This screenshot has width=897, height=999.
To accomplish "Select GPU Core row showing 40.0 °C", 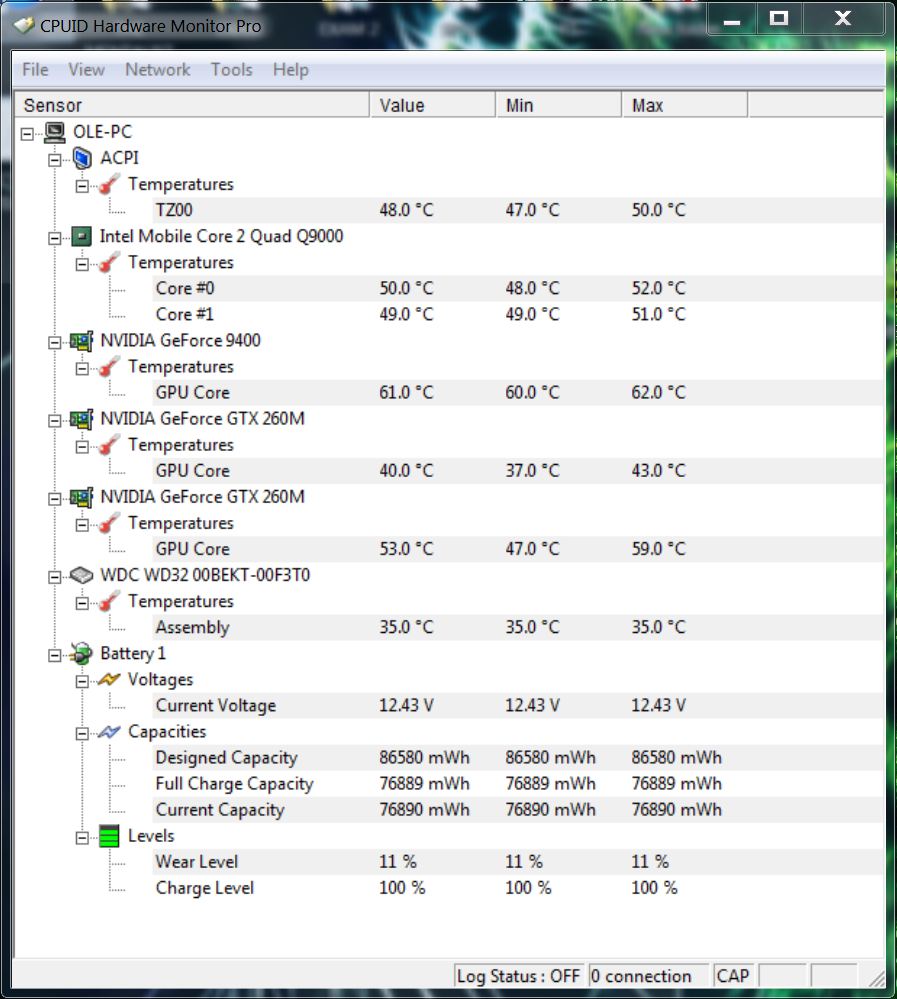I will coord(517,471).
